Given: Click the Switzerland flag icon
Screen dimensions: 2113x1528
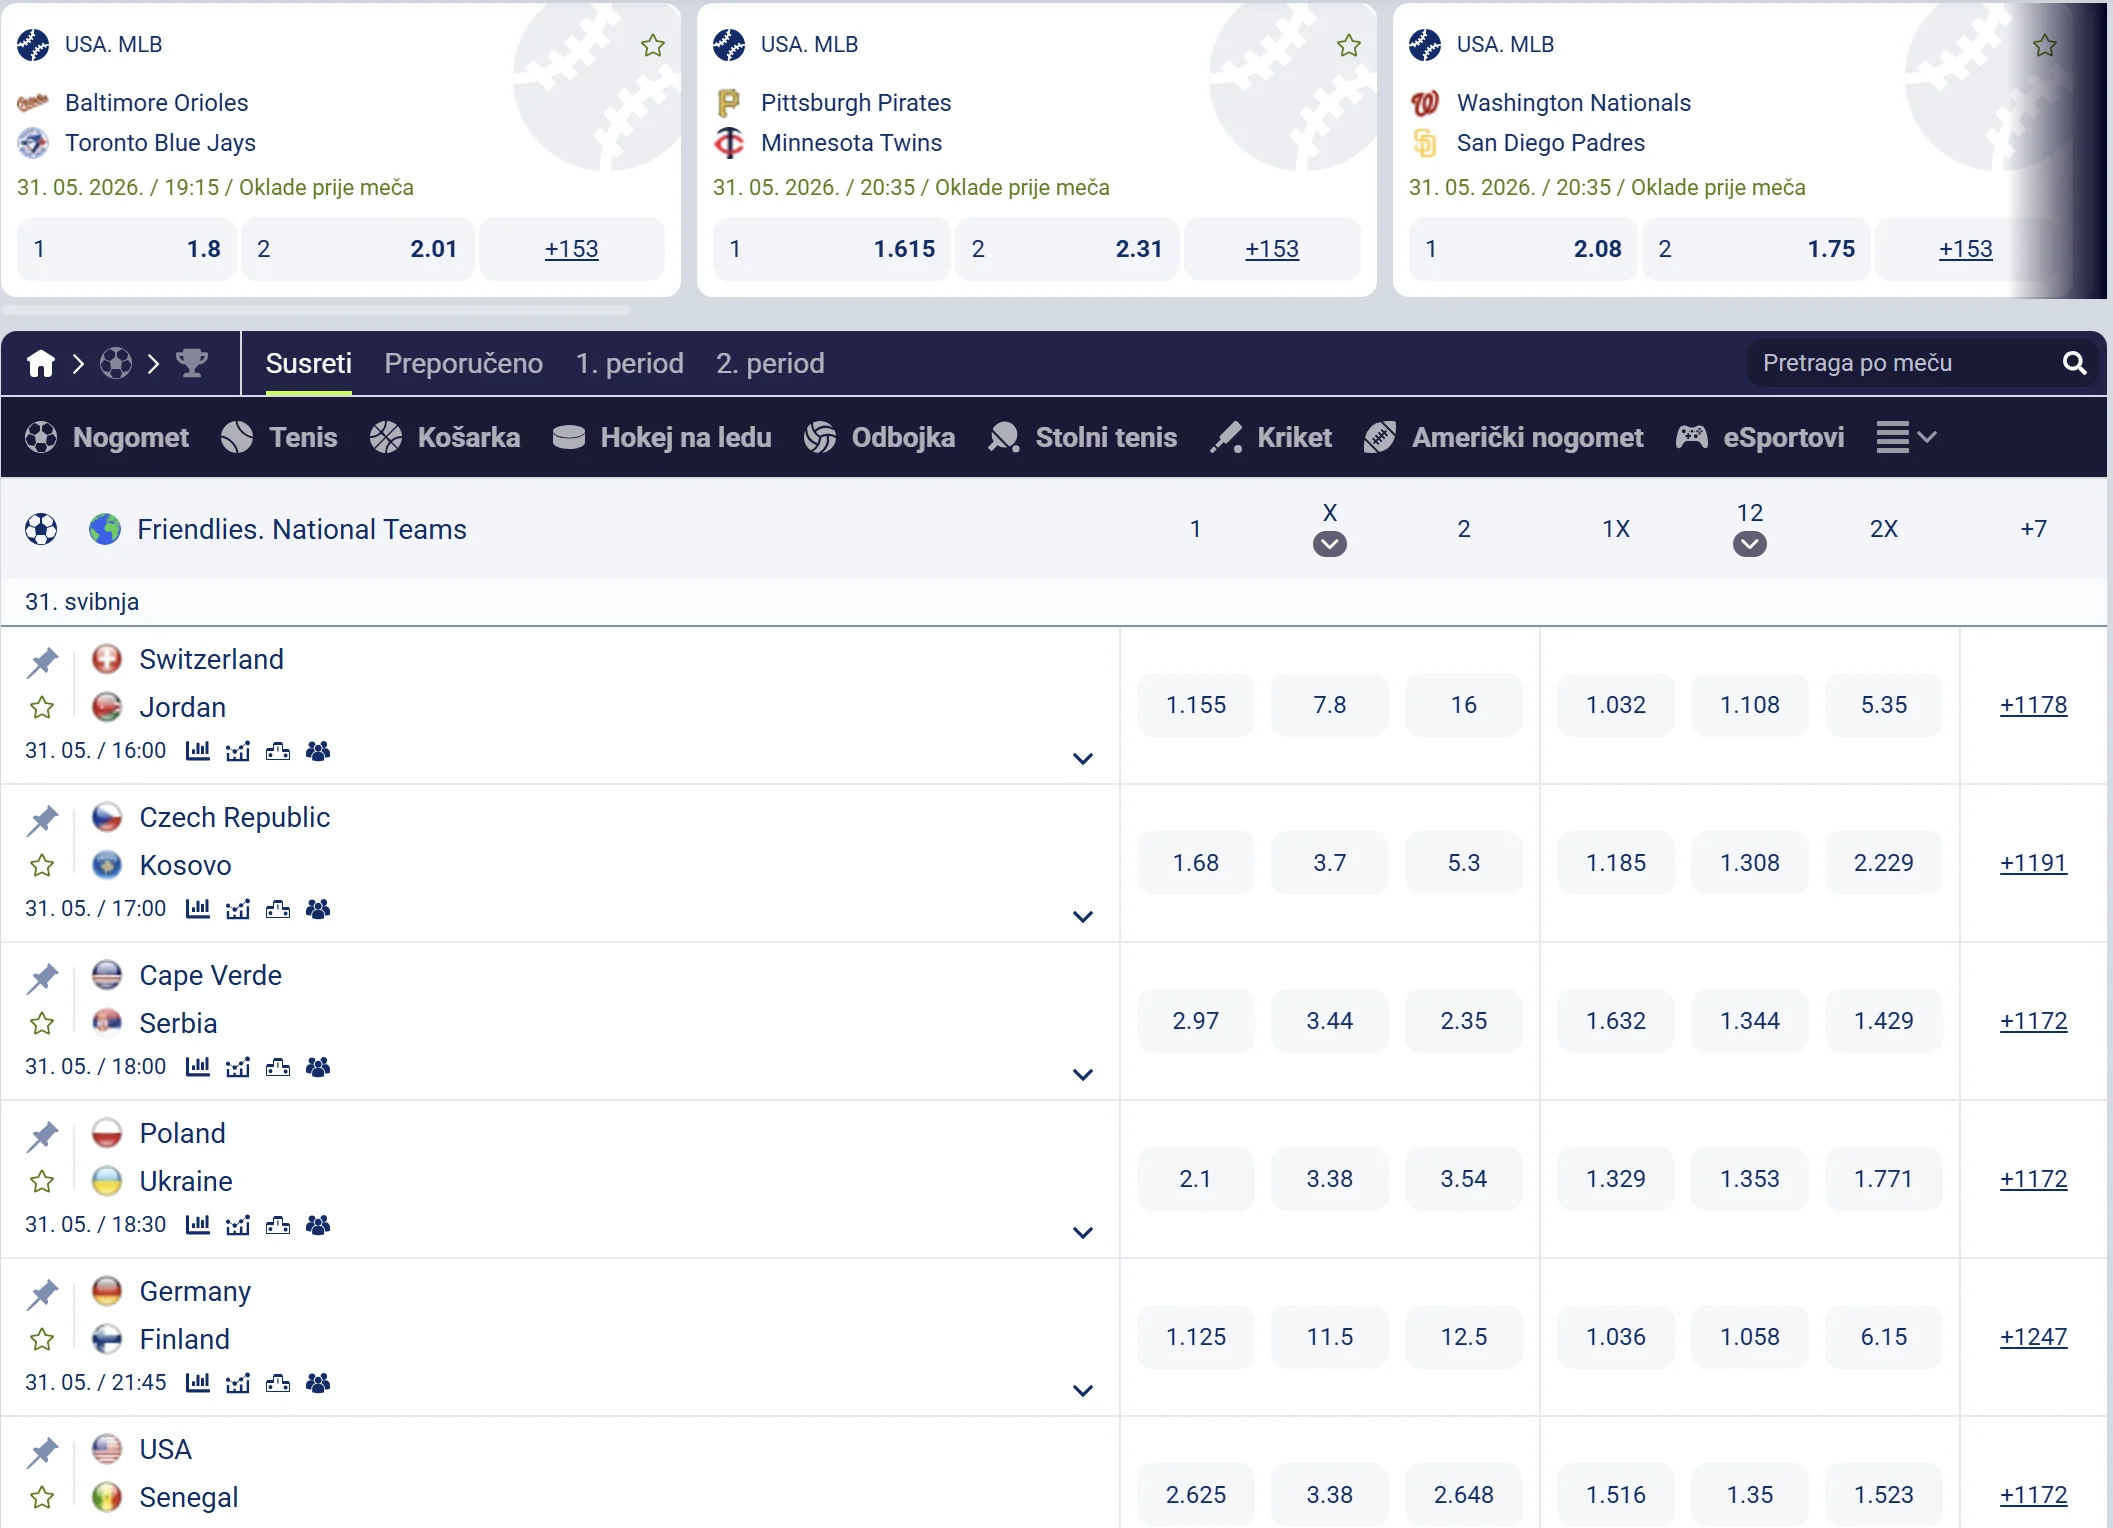Looking at the screenshot, I should pos(107,659).
